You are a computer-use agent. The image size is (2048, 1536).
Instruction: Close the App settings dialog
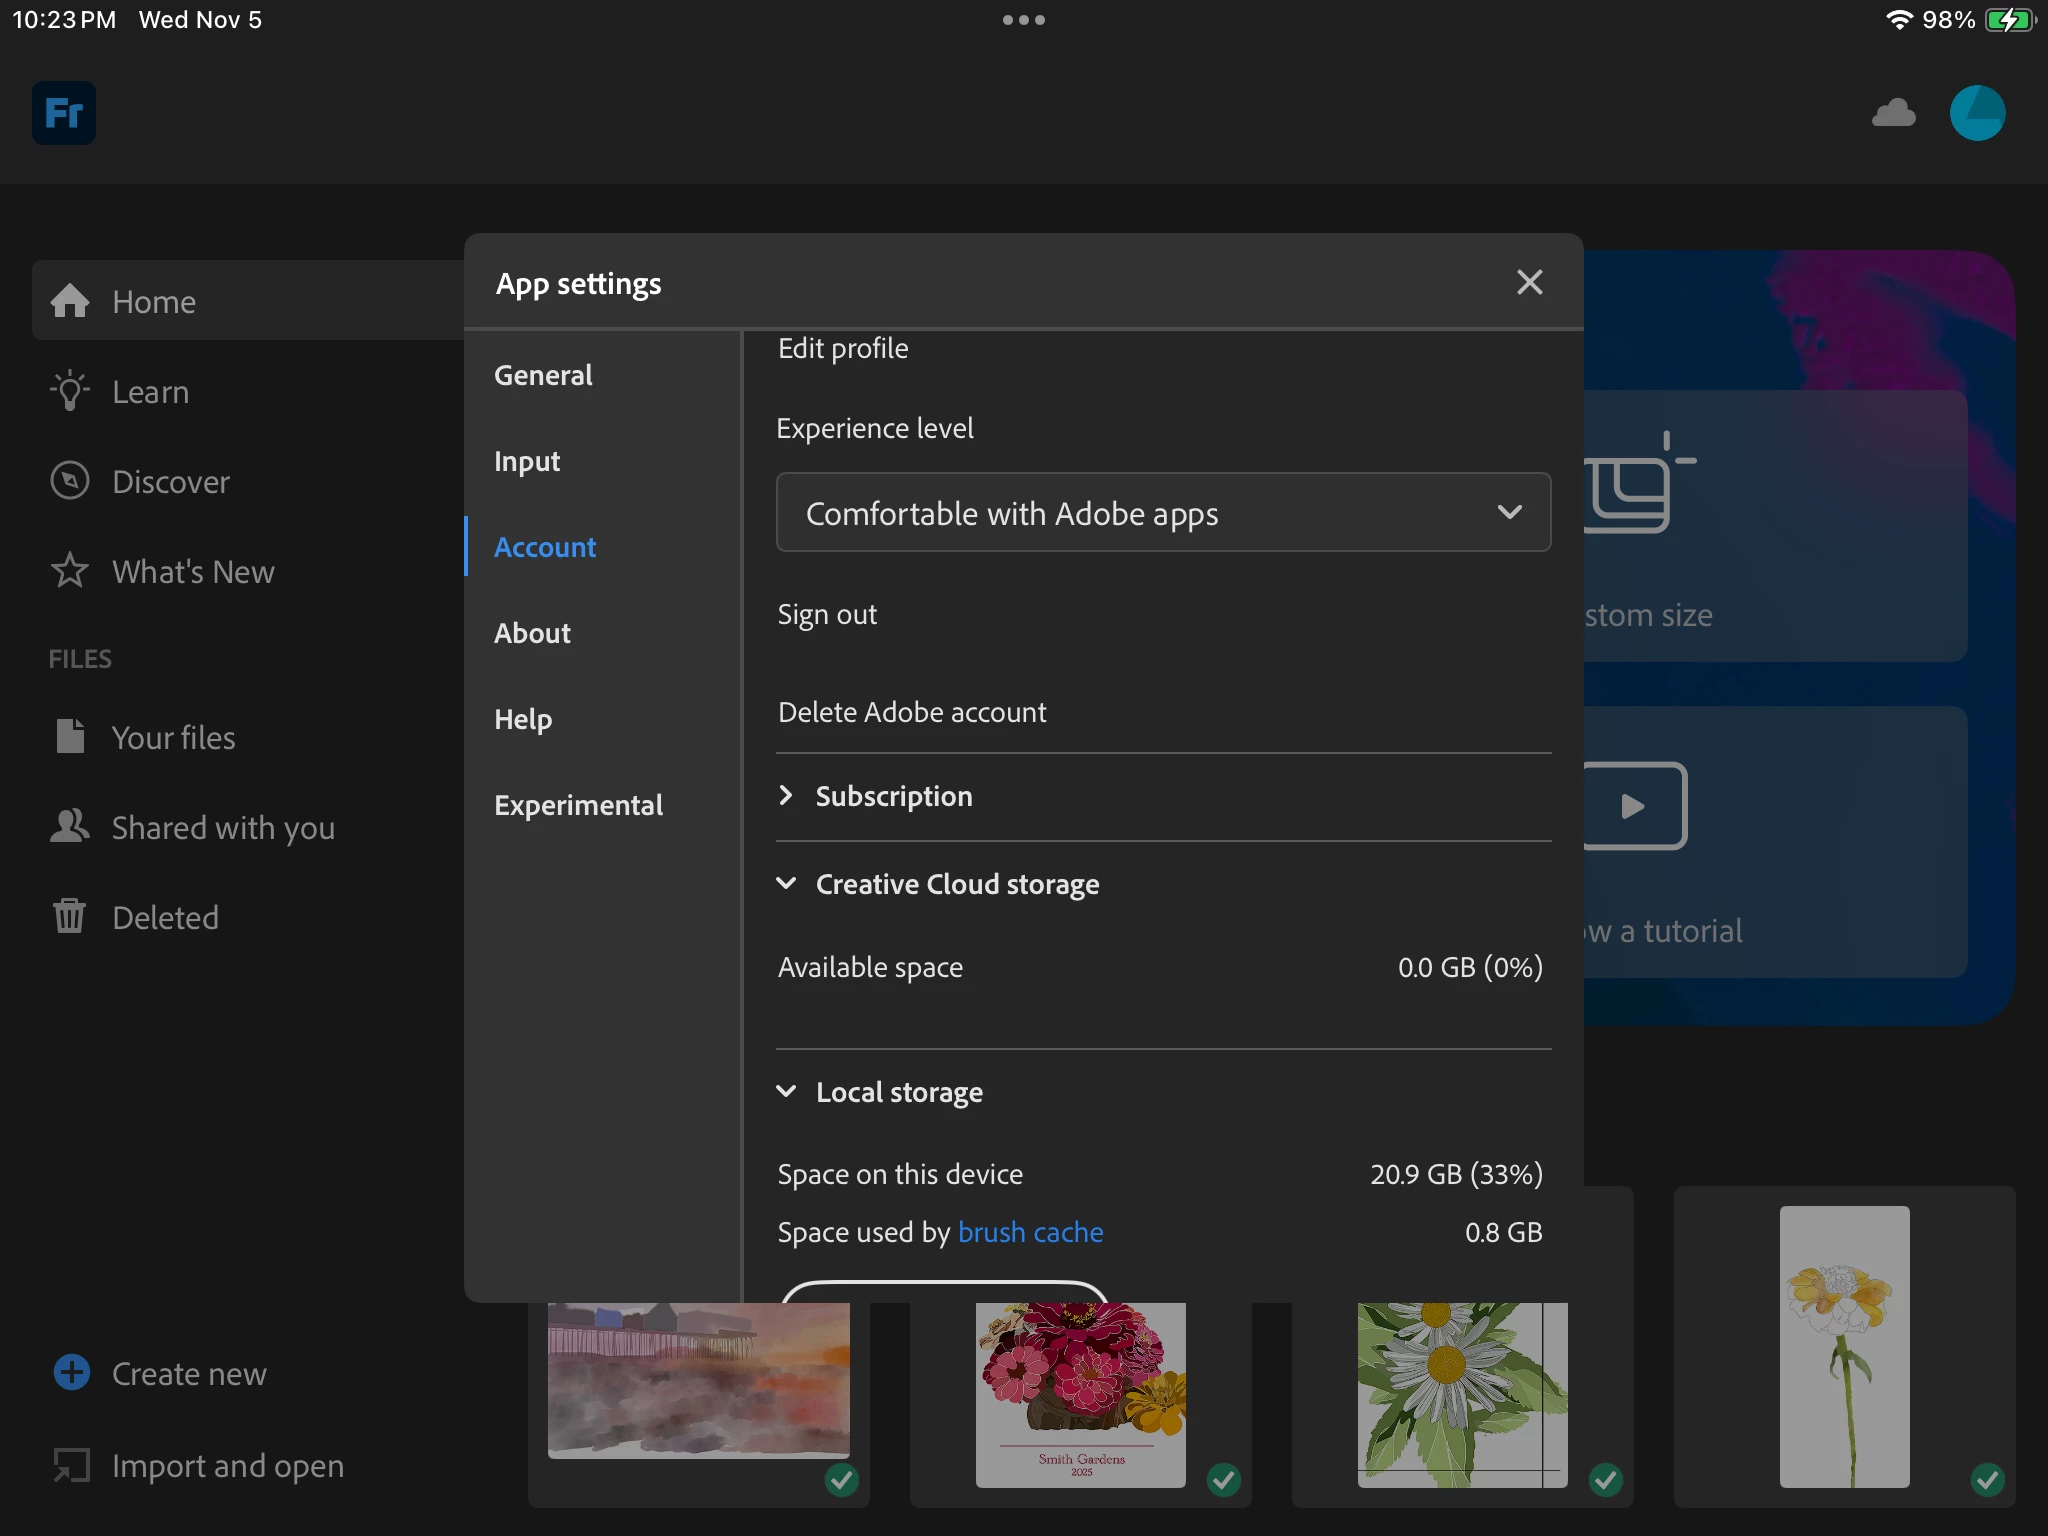[x=1529, y=283]
